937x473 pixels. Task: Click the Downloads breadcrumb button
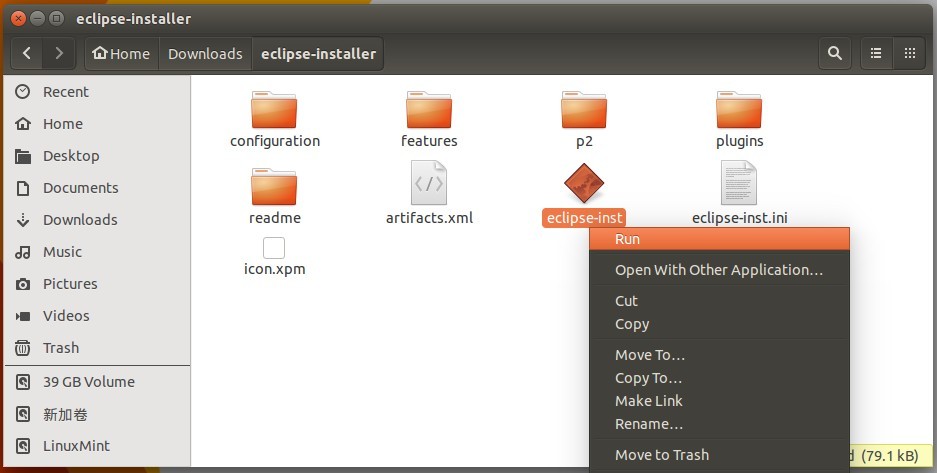click(205, 54)
